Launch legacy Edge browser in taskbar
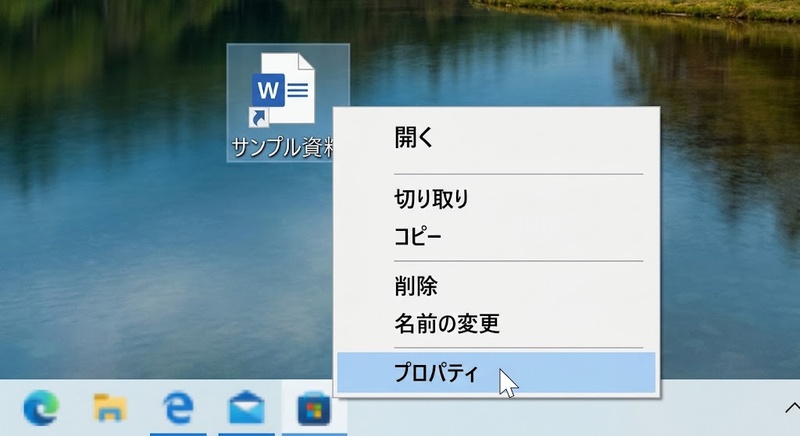The image size is (800, 436). click(178, 407)
